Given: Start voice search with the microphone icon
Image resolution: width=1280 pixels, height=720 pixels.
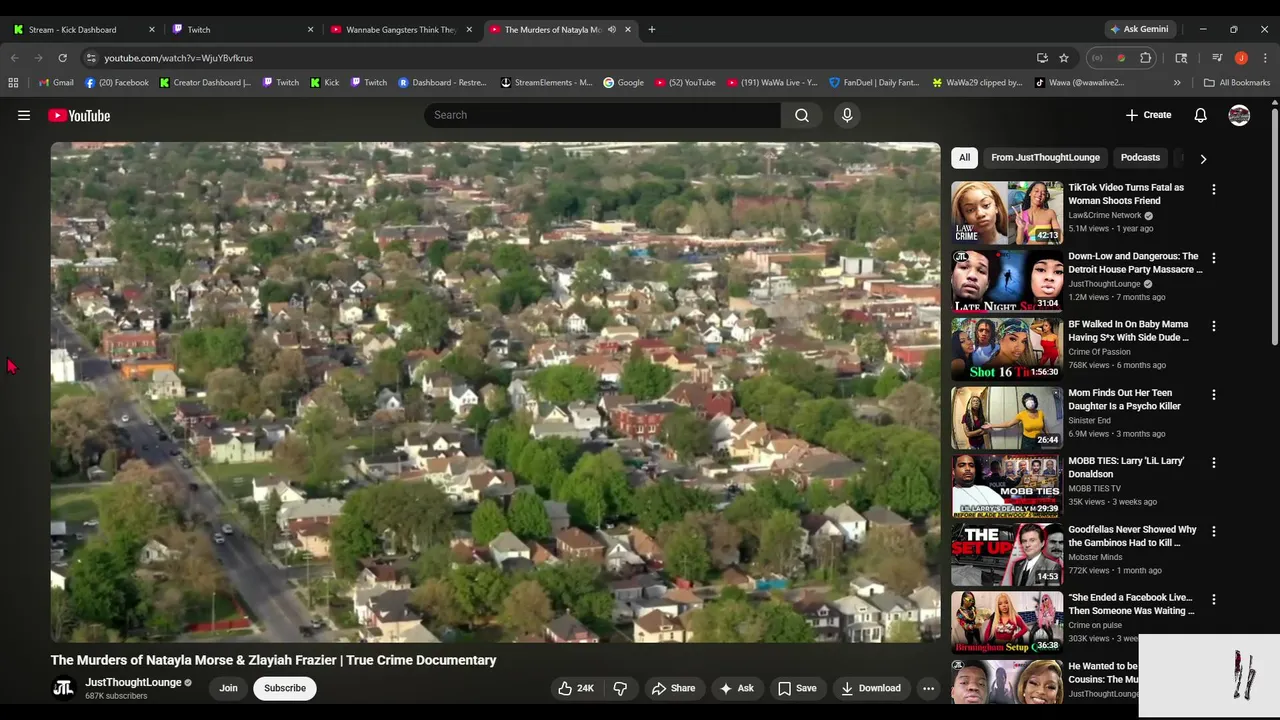Looking at the screenshot, I should (x=847, y=115).
